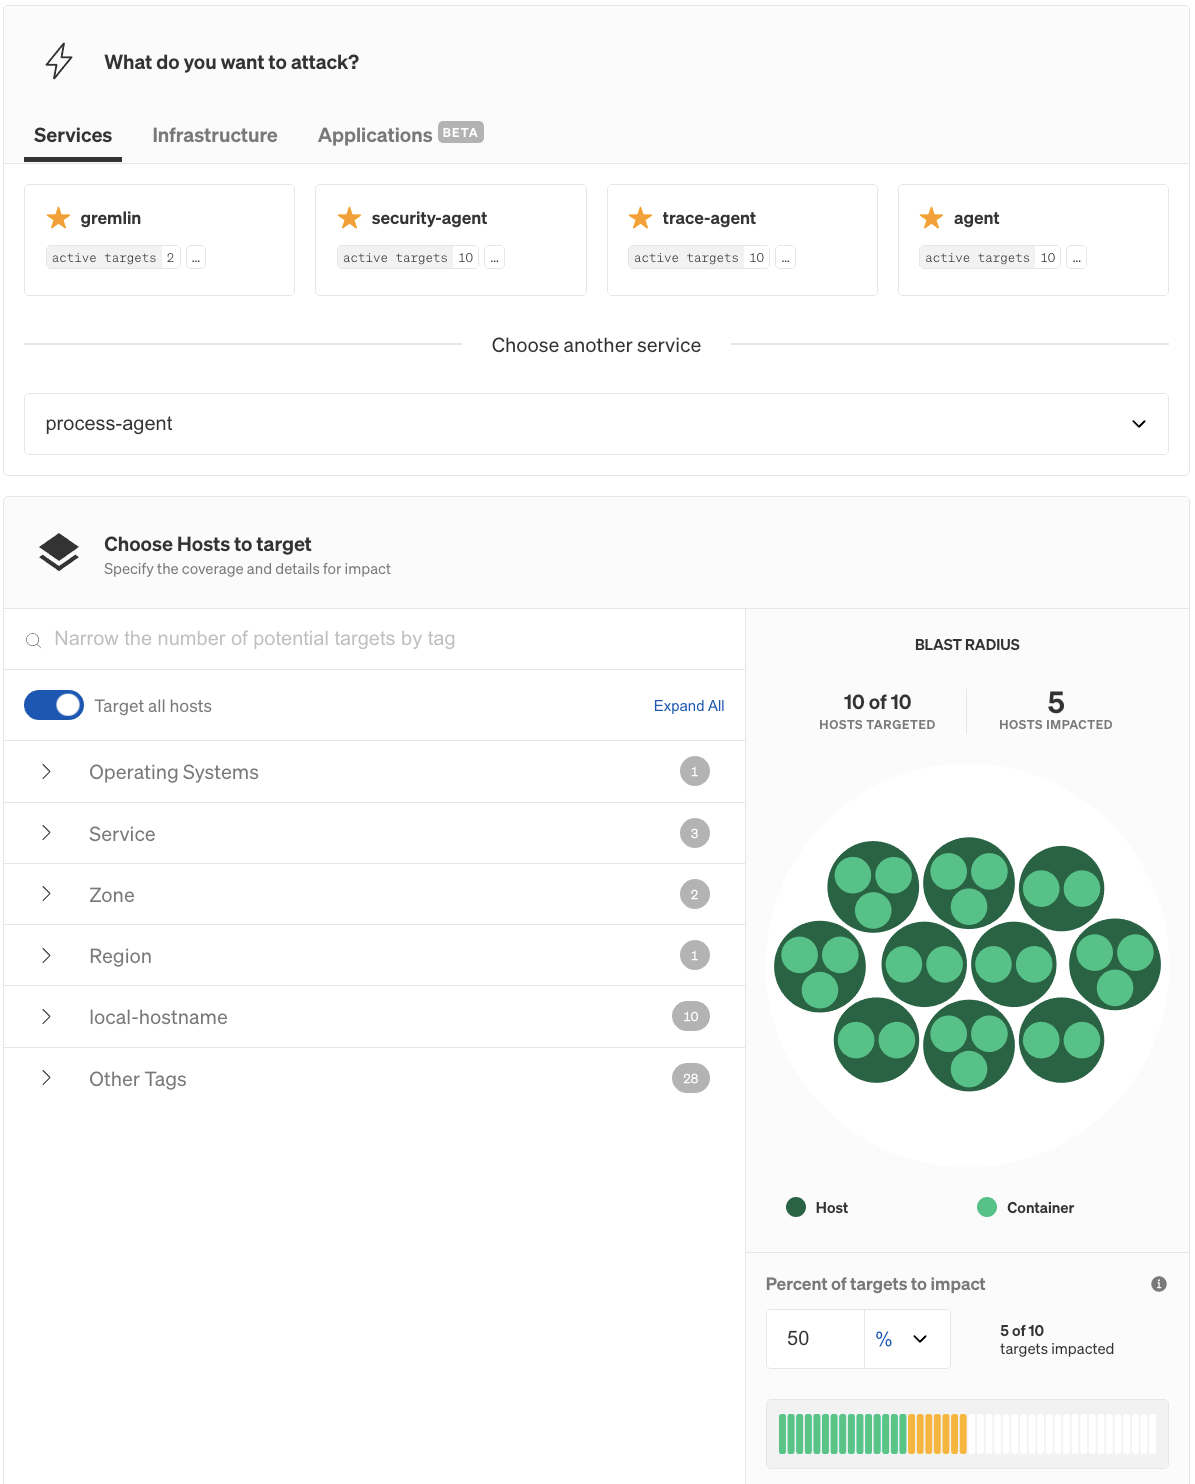The height and width of the screenshot is (1484, 1195).
Task: Switch to the Infrastructure tab
Action: click(x=215, y=136)
